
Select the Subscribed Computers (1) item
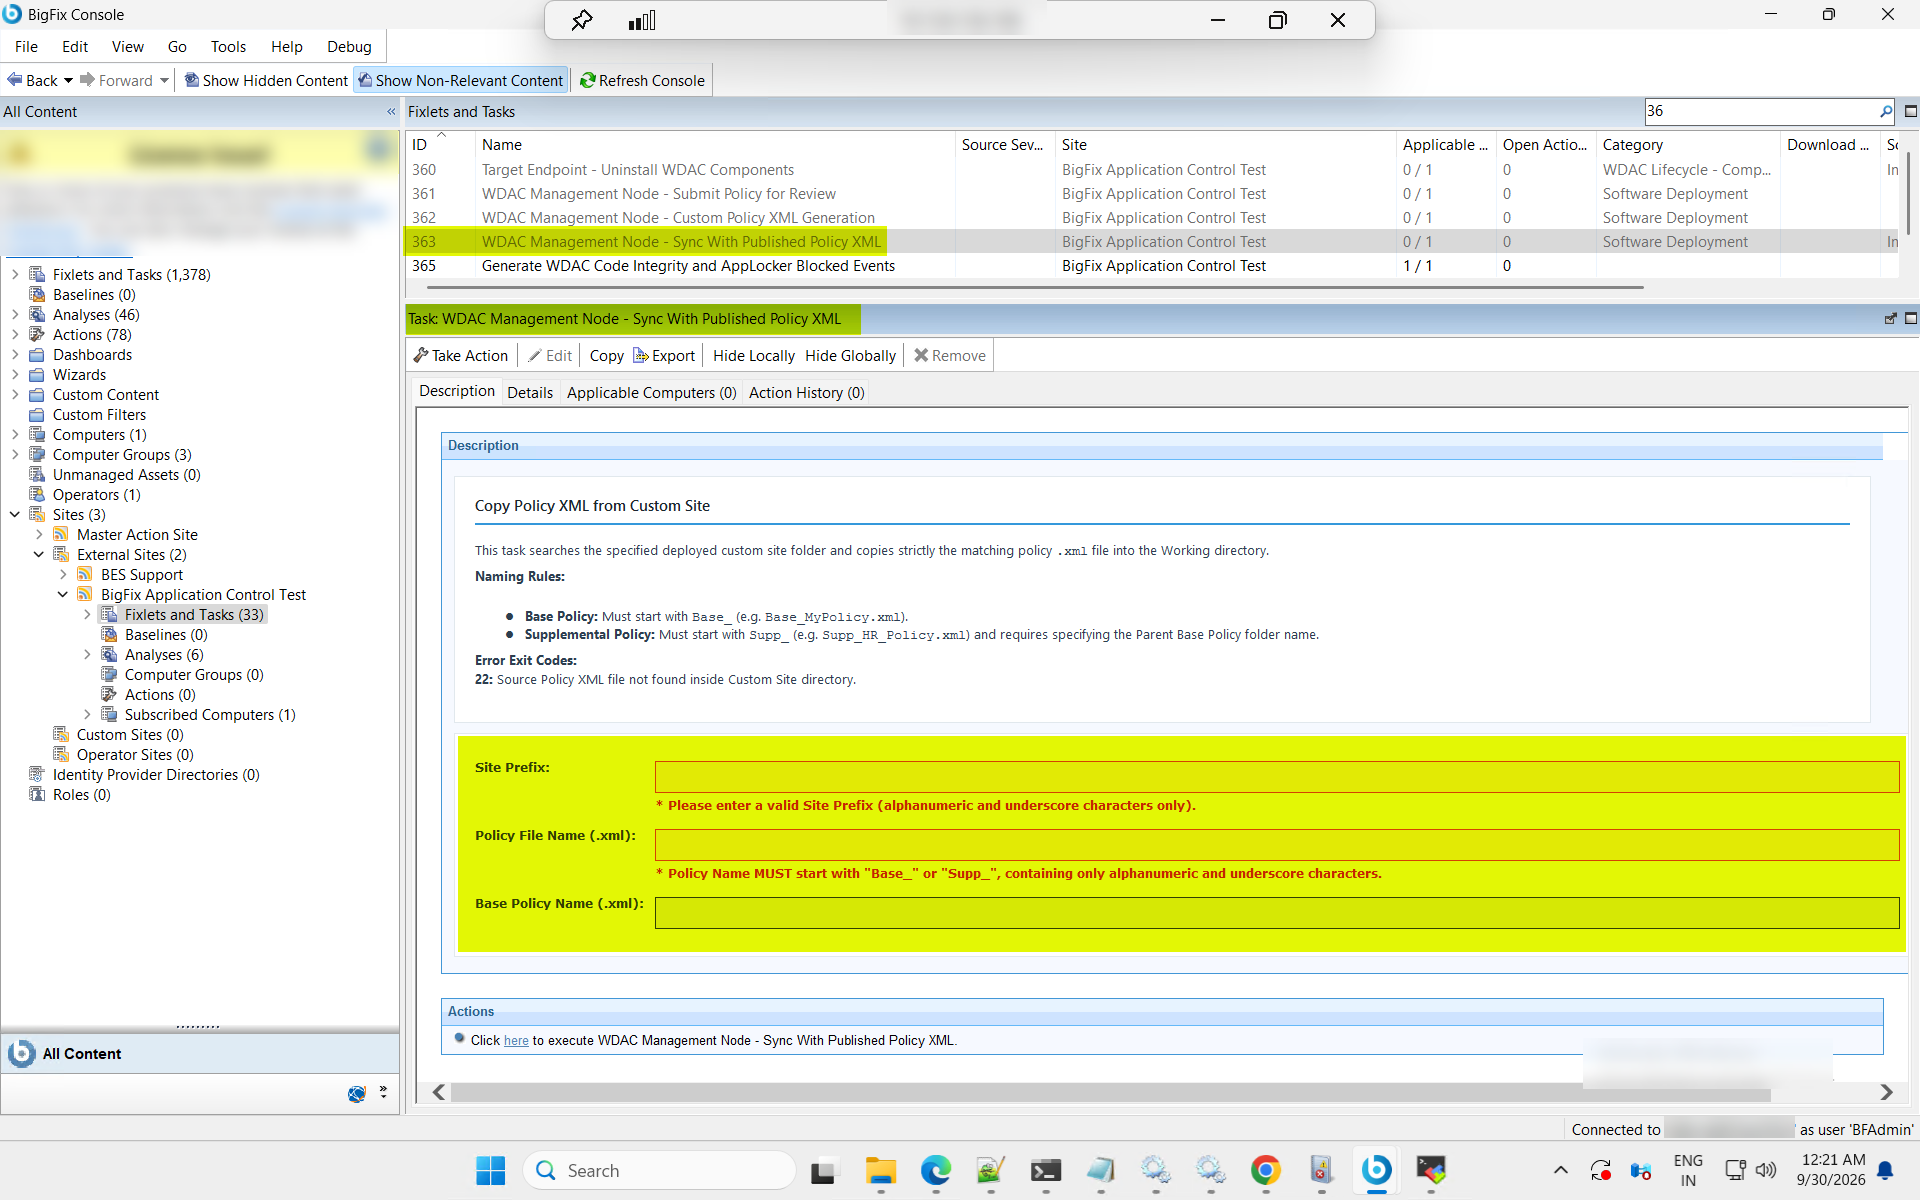[209, 714]
